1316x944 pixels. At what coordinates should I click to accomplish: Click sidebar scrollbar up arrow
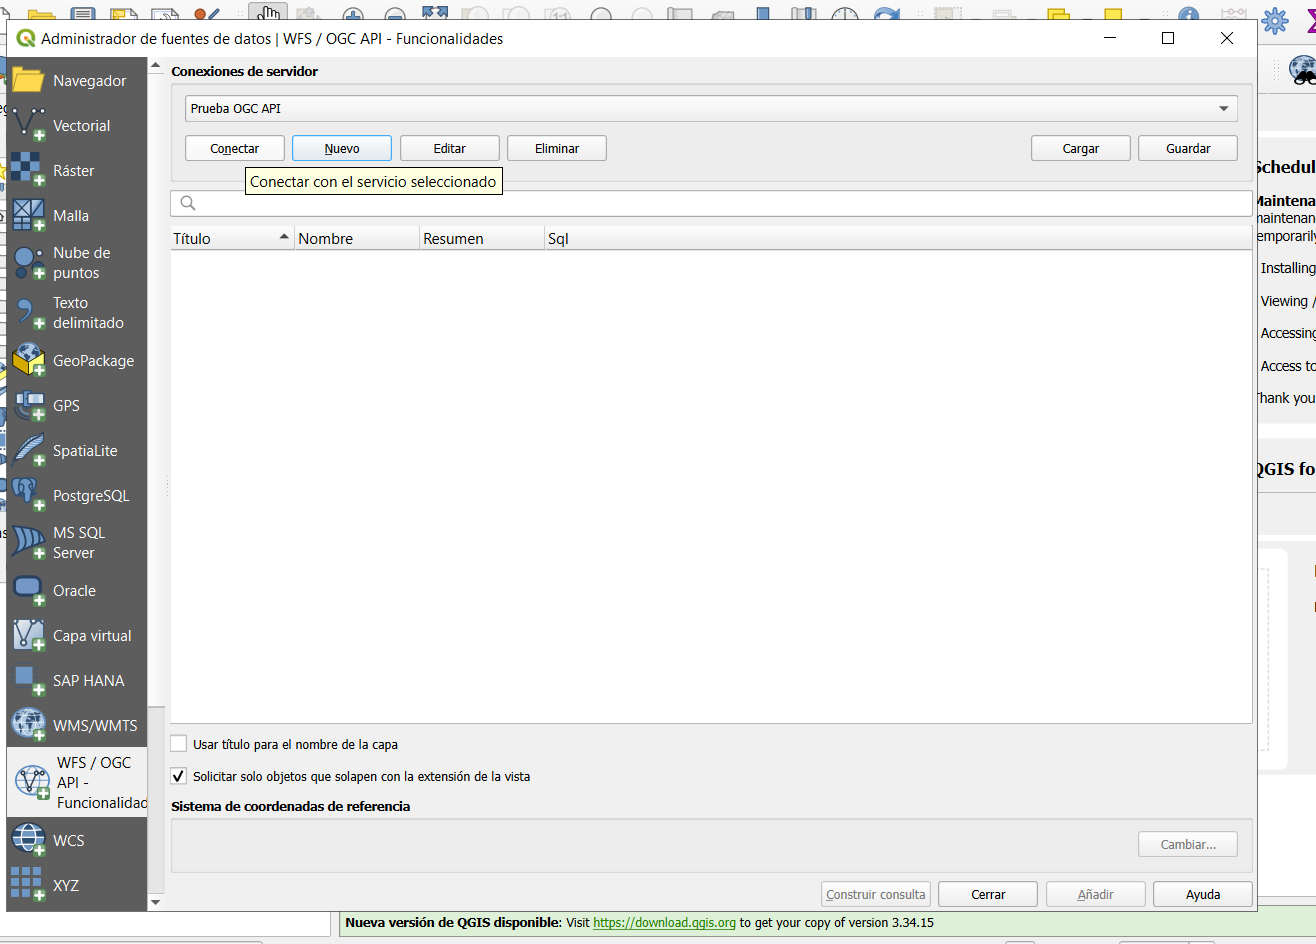pyautogui.click(x=155, y=66)
